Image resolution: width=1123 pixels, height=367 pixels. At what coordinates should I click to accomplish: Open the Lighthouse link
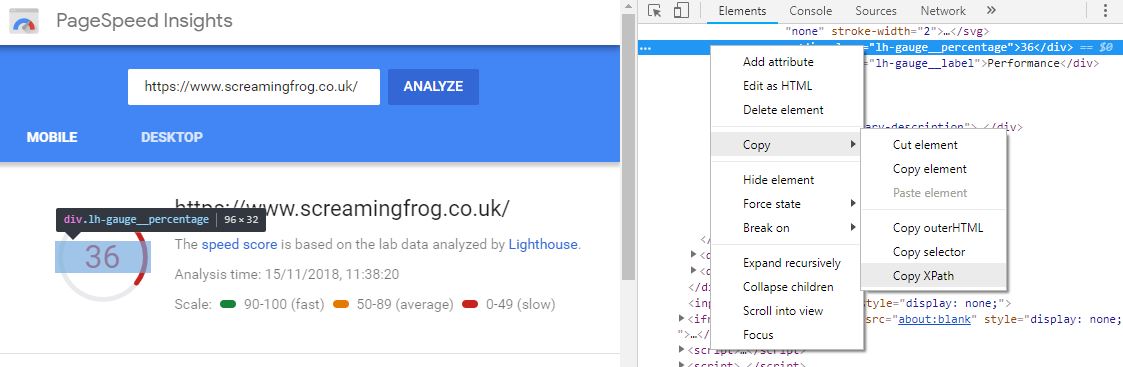543,244
